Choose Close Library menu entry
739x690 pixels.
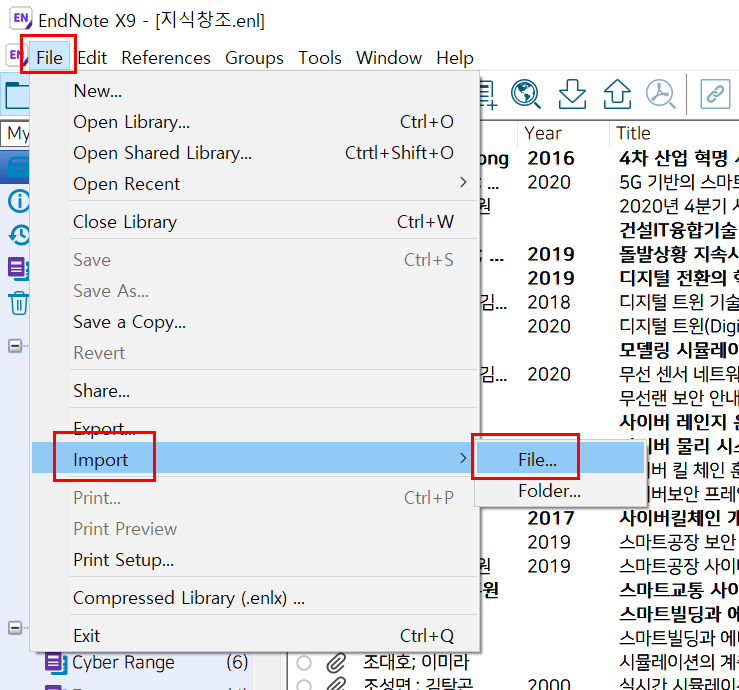(255, 222)
